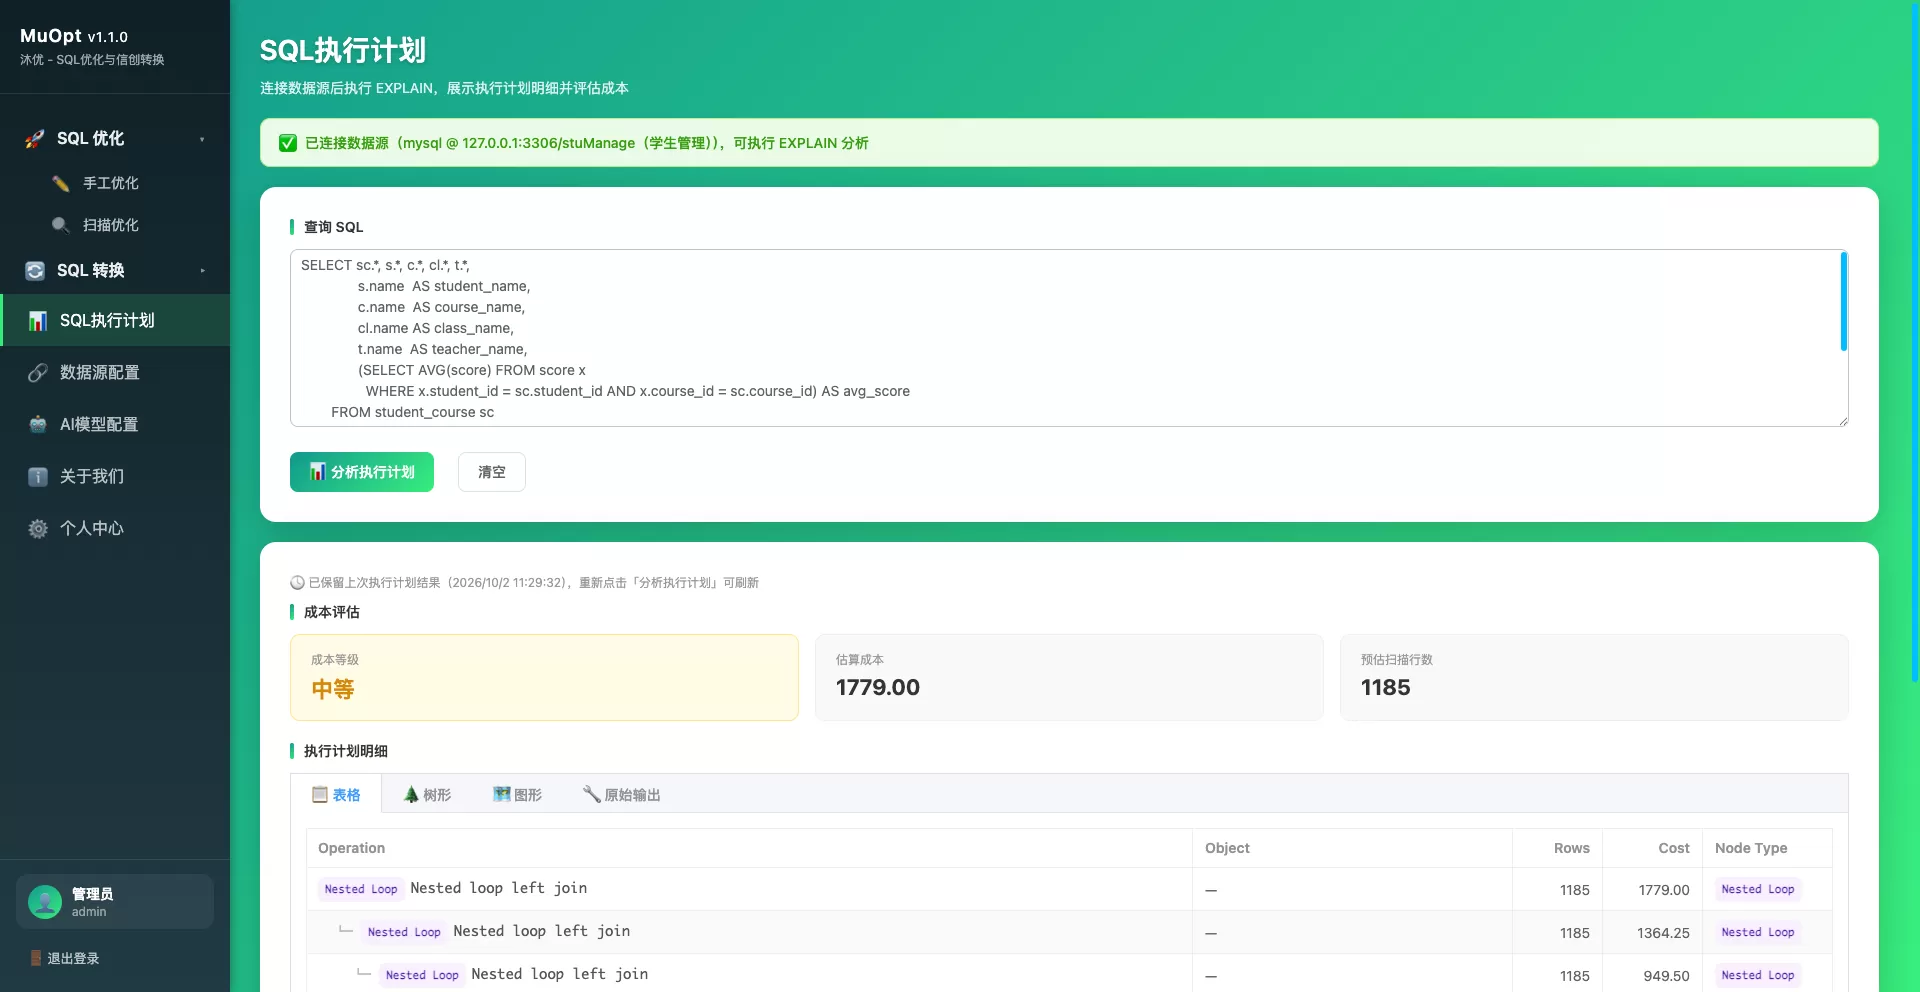The image size is (1920, 992).
Task: Open 扫描优化 submenu item
Action: [x=115, y=225]
